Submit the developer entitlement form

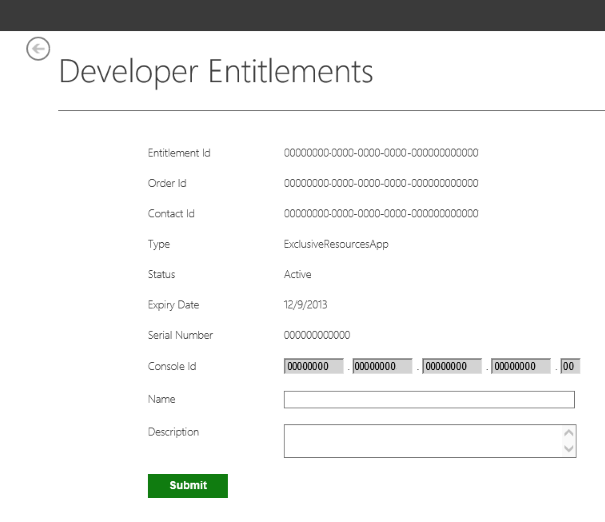(x=188, y=485)
